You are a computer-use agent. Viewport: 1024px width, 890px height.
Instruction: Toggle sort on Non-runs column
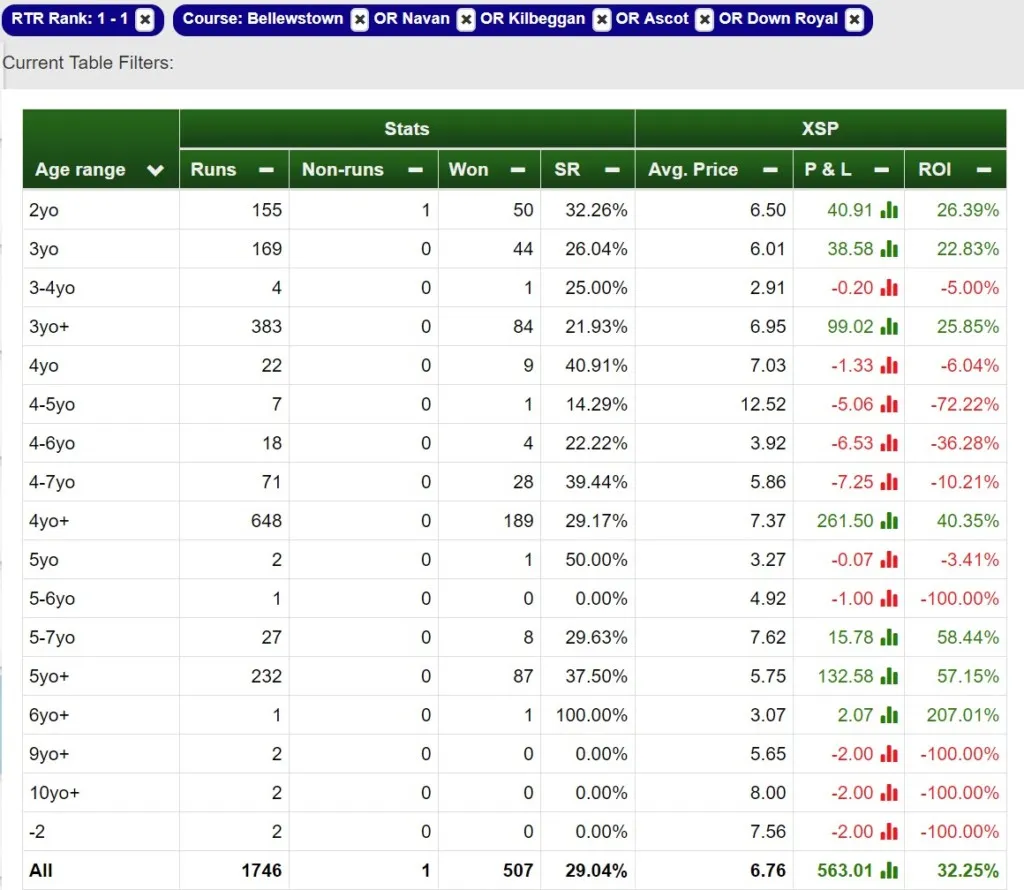pyautogui.click(x=415, y=170)
